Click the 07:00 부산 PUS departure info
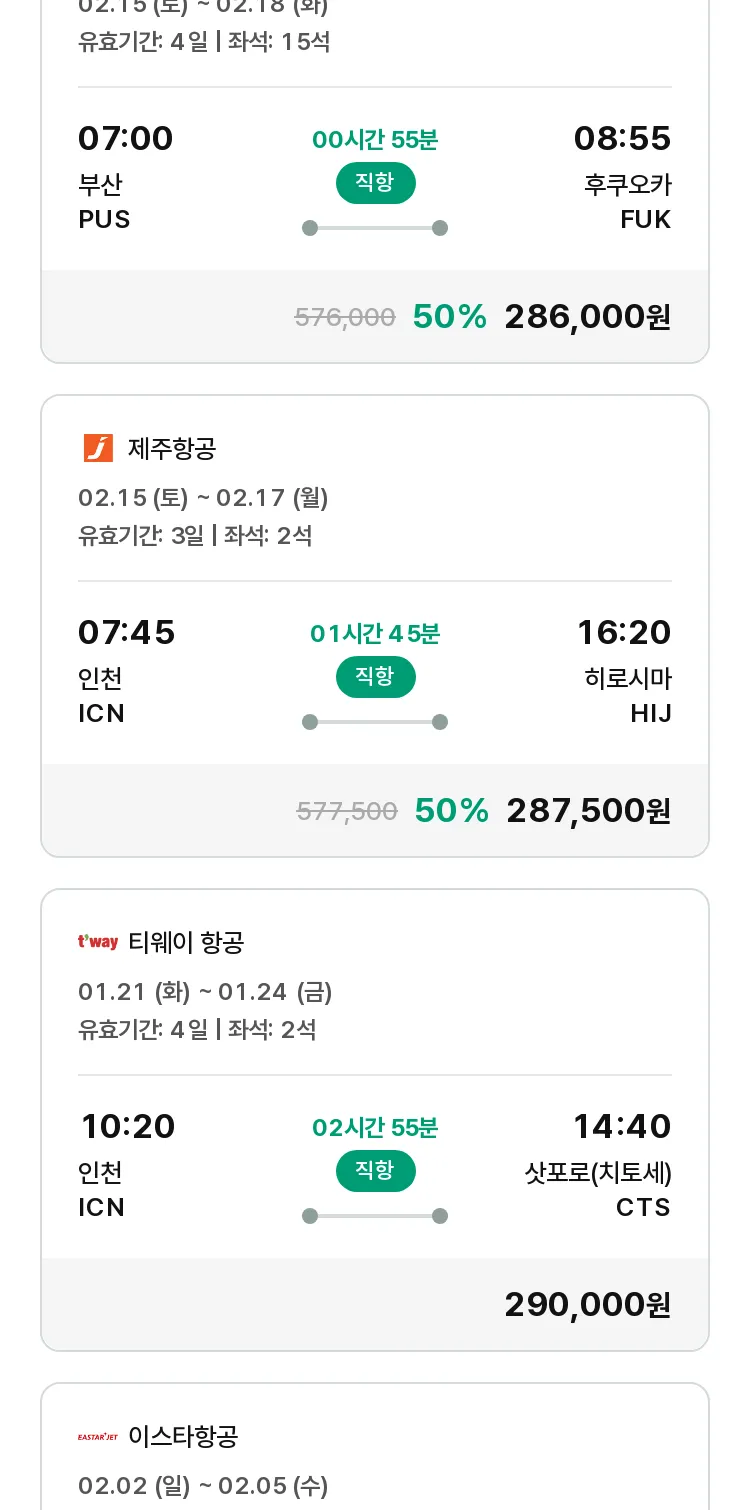750x1510 pixels. 125,178
